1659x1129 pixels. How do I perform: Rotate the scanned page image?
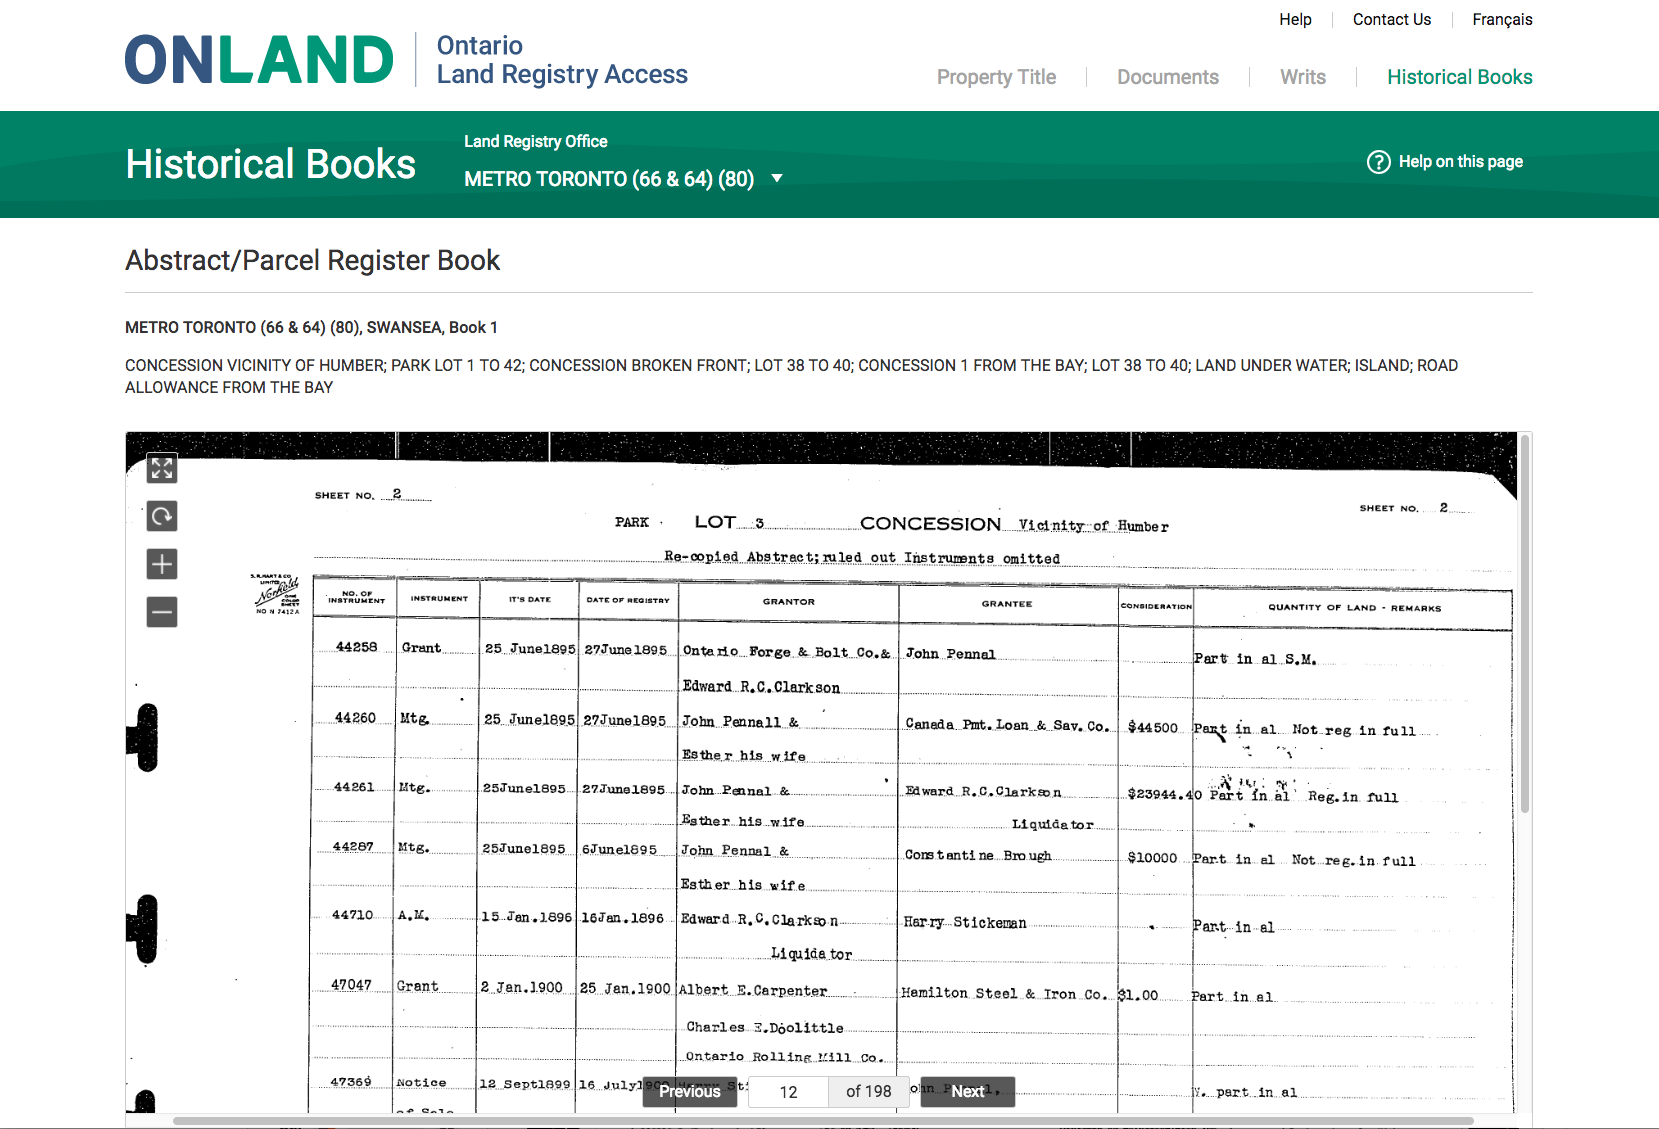coord(162,516)
